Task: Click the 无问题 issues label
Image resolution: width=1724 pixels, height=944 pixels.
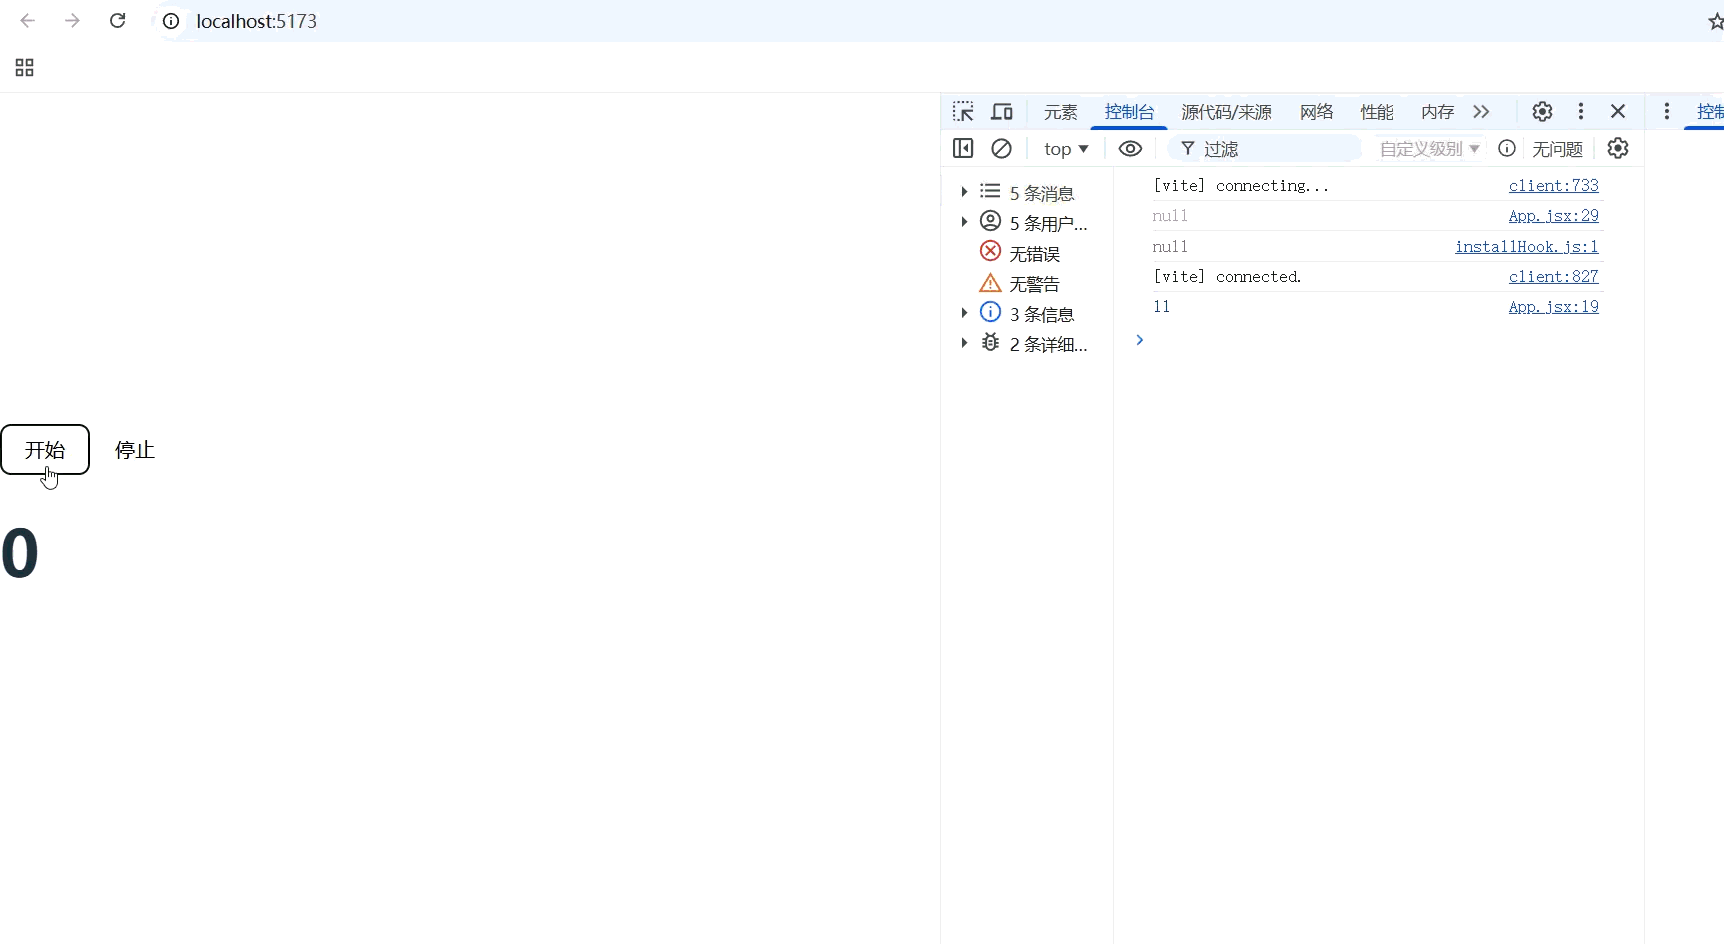Action: tap(1558, 149)
